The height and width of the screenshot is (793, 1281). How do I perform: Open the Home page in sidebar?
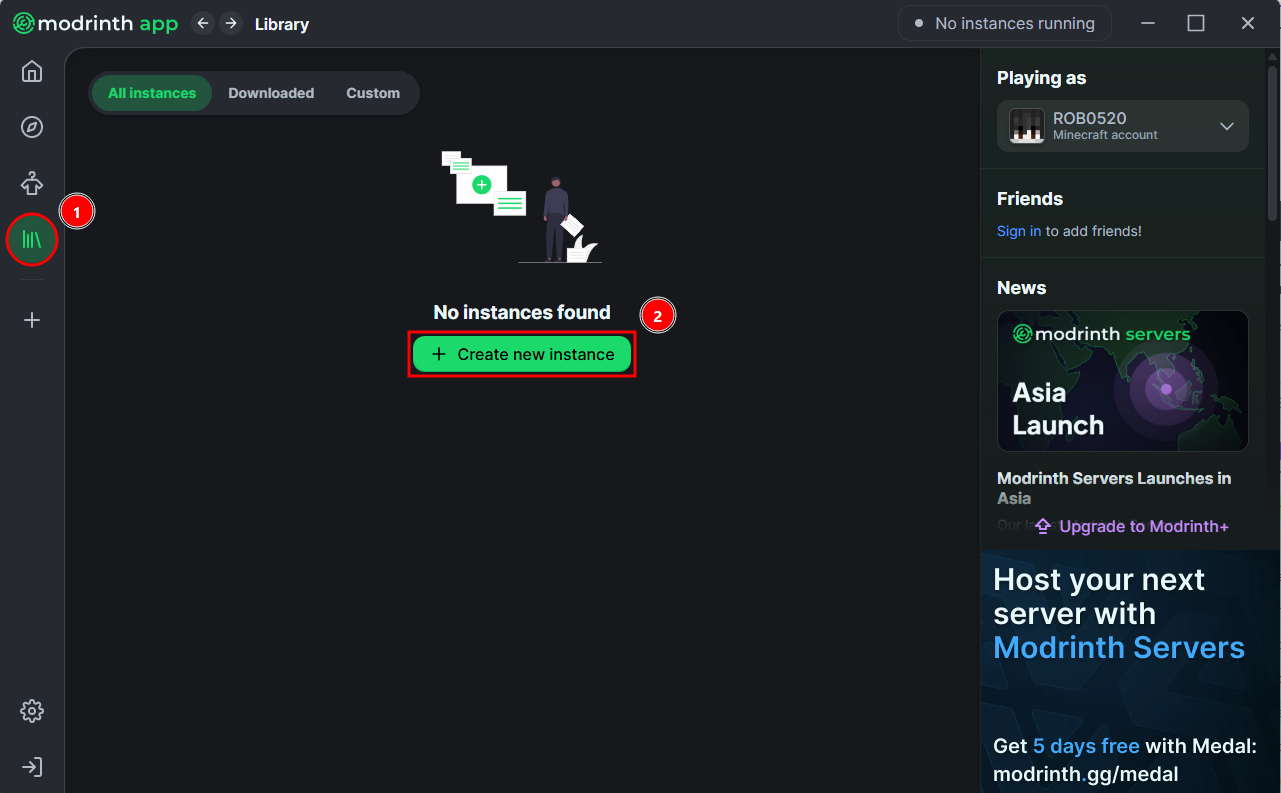coord(32,71)
